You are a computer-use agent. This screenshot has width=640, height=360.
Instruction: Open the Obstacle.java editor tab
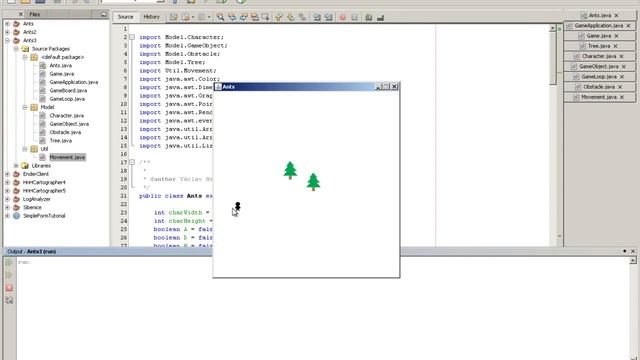tap(599, 87)
